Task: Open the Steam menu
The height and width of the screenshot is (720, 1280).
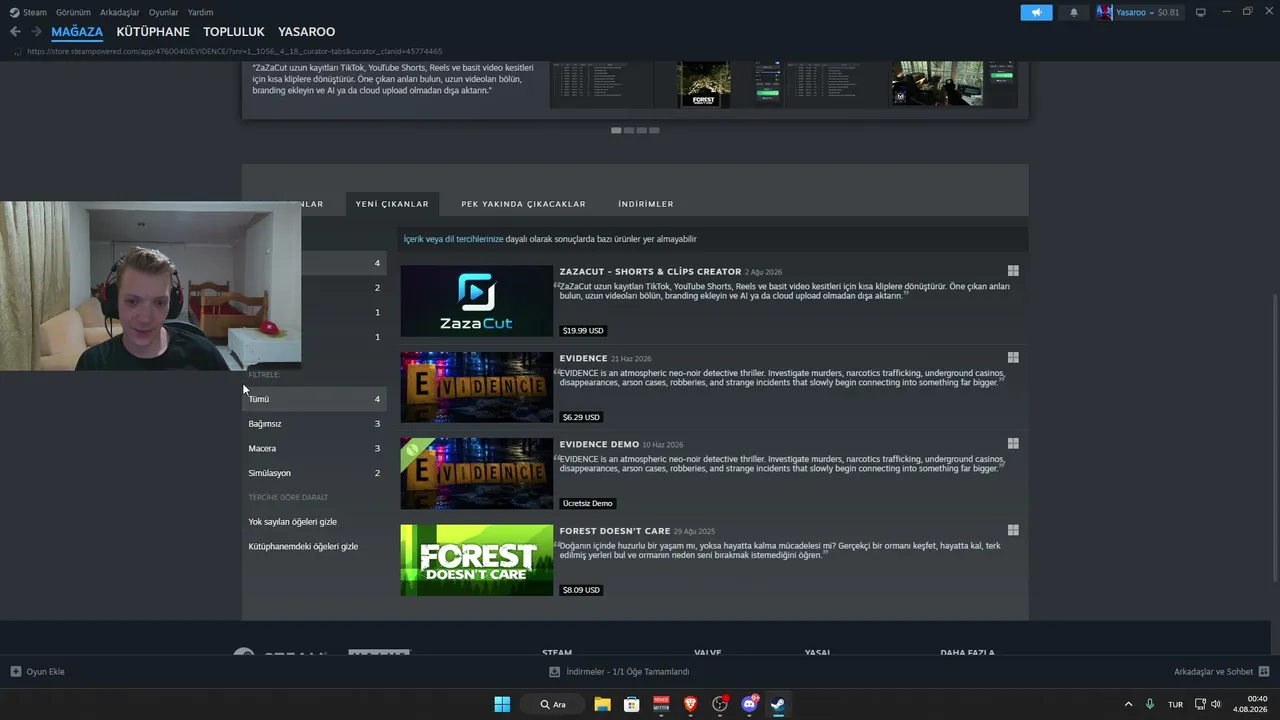Action: coord(35,12)
